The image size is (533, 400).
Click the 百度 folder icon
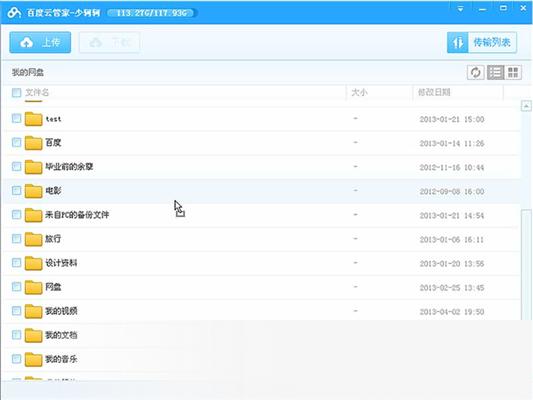(33, 143)
